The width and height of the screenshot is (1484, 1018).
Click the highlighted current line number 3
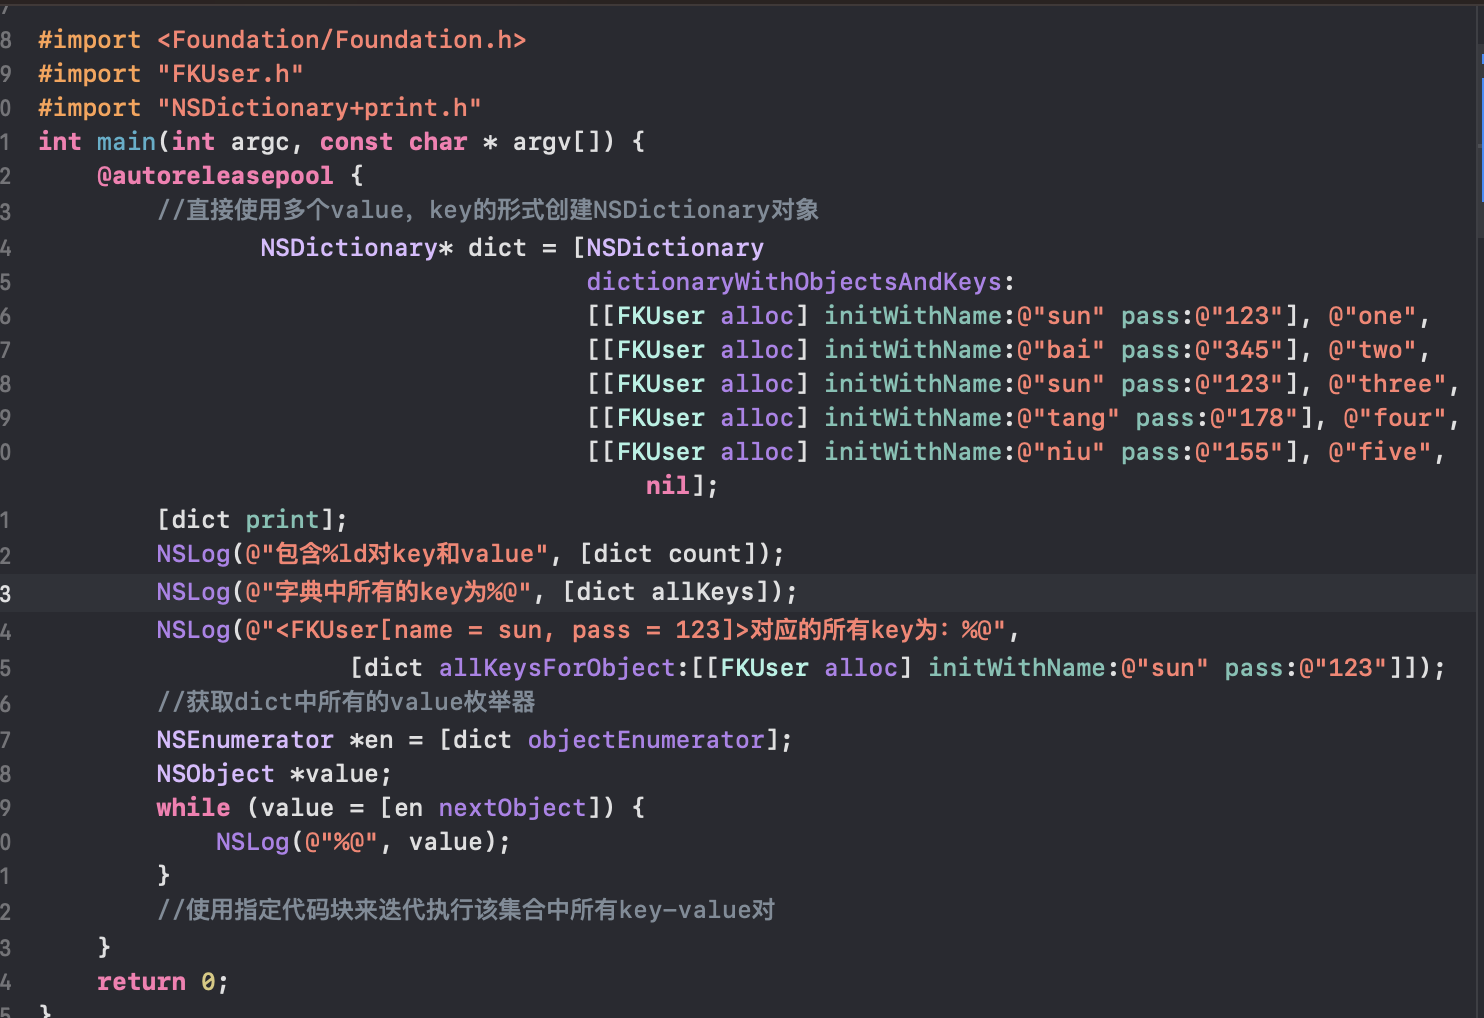coord(6,594)
